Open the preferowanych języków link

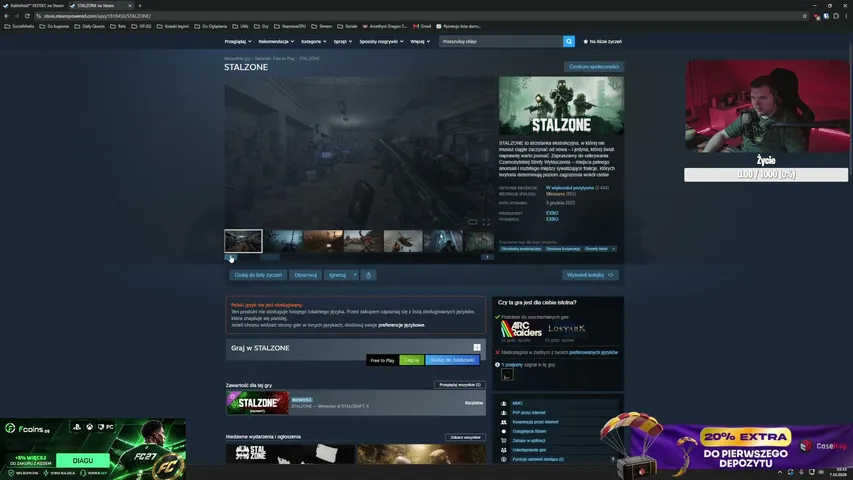point(594,352)
